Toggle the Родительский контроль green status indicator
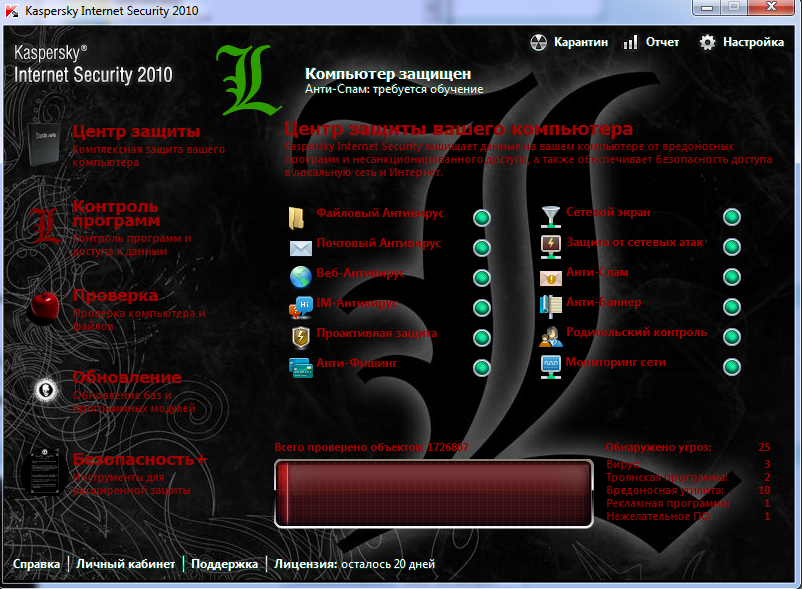Viewport: 802px width, 589px height. [x=732, y=336]
